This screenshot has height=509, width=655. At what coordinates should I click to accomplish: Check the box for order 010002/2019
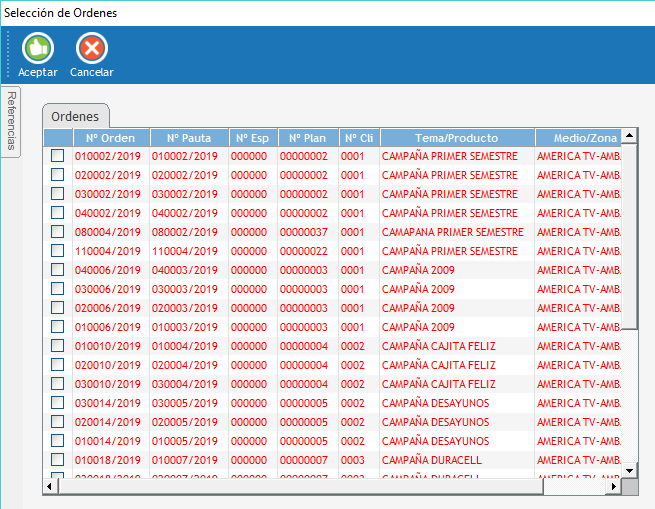(x=57, y=156)
